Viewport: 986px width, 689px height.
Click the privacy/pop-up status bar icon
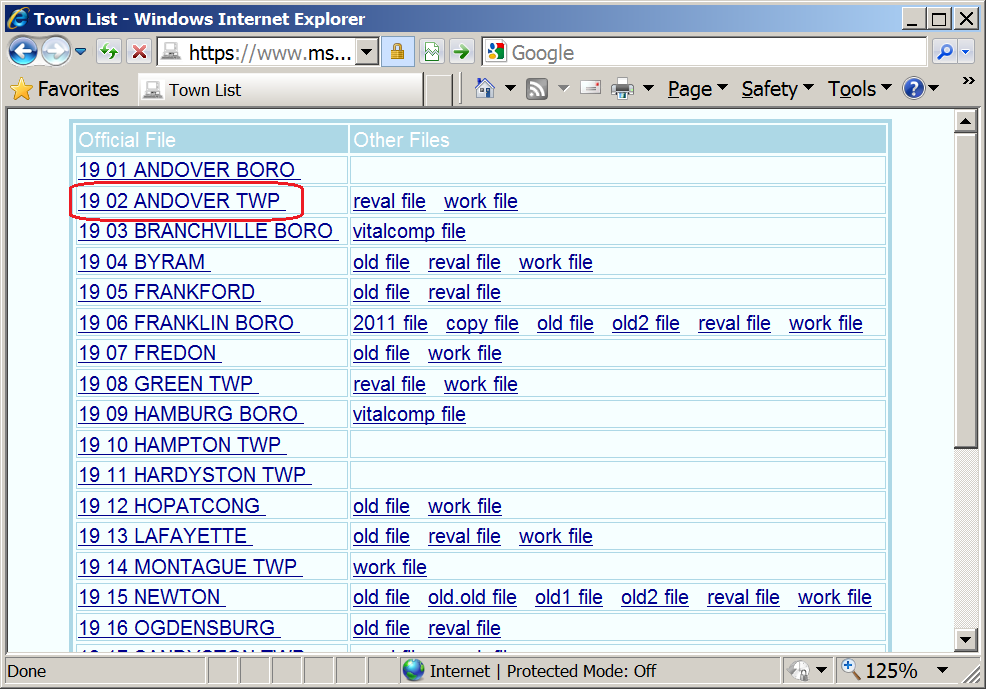(x=800, y=671)
